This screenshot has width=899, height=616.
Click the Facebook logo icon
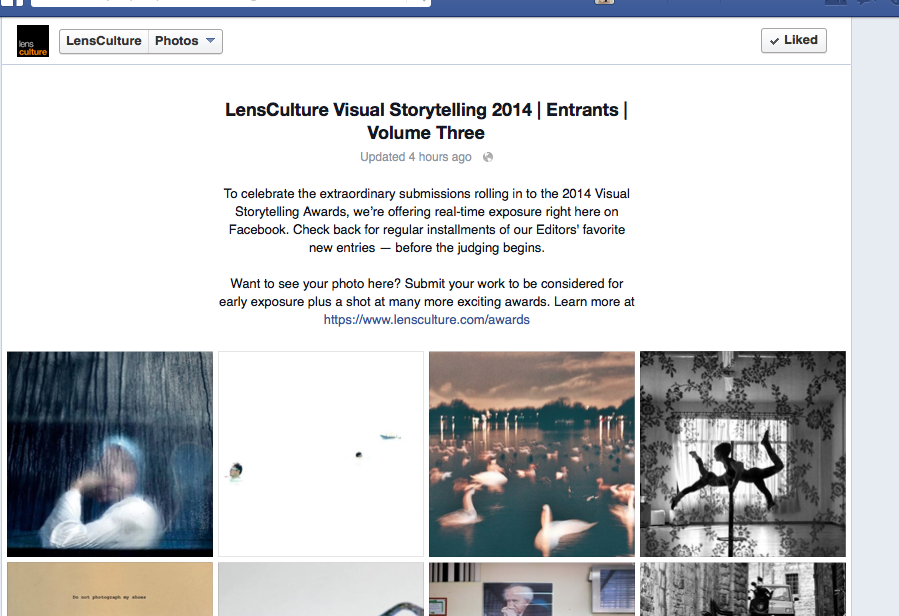click(11, 3)
